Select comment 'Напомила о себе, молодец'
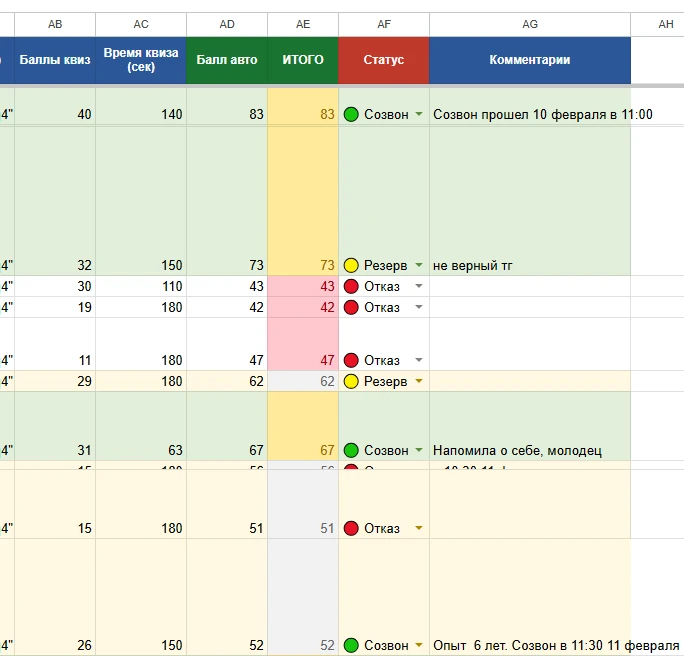The height and width of the screenshot is (656, 684). (517, 450)
